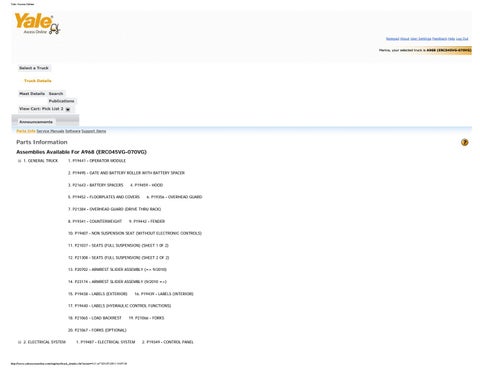The width and height of the screenshot is (480, 371).
Task: Open the Software link
Action: [73, 131]
